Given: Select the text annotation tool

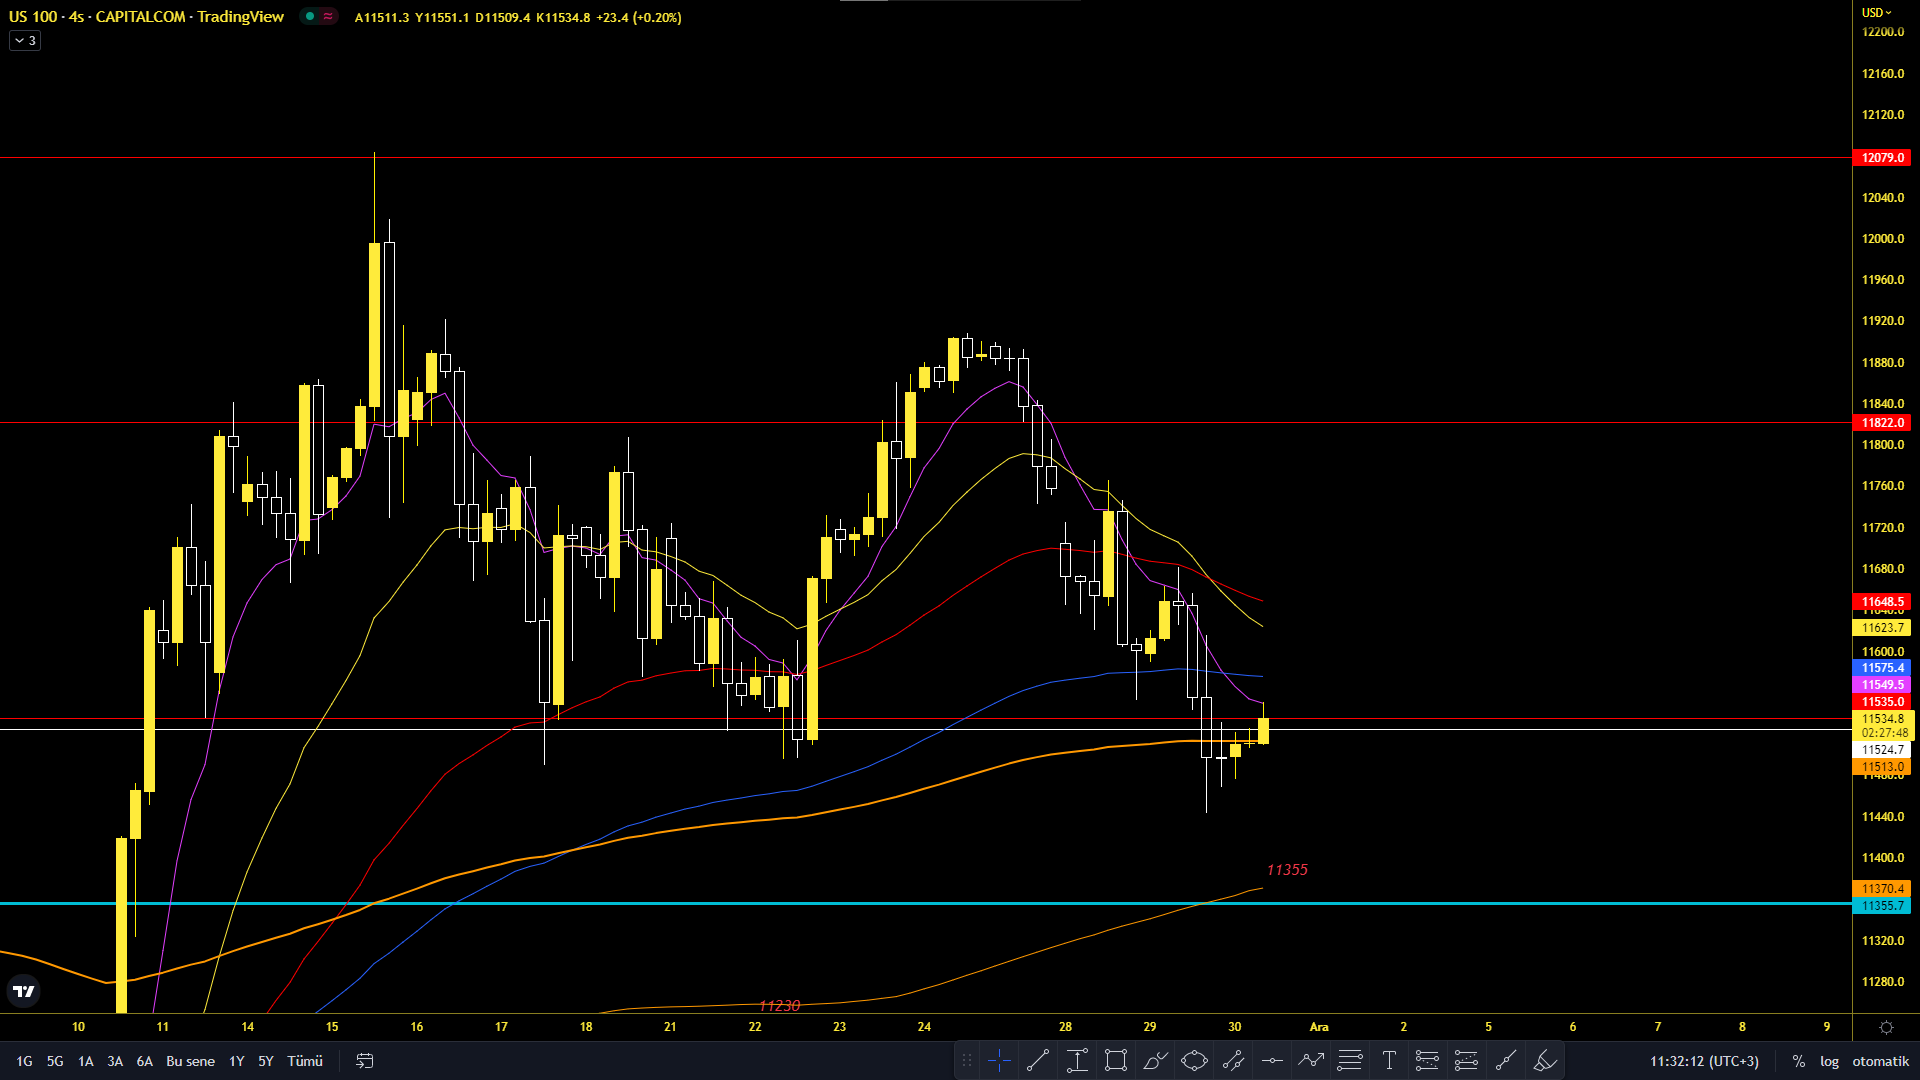Looking at the screenshot, I should click(1389, 1061).
